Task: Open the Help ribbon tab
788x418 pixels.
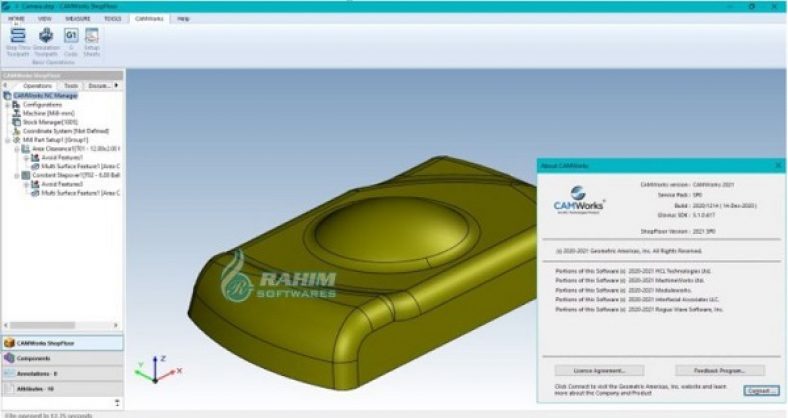Action: [x=183, y=19]
